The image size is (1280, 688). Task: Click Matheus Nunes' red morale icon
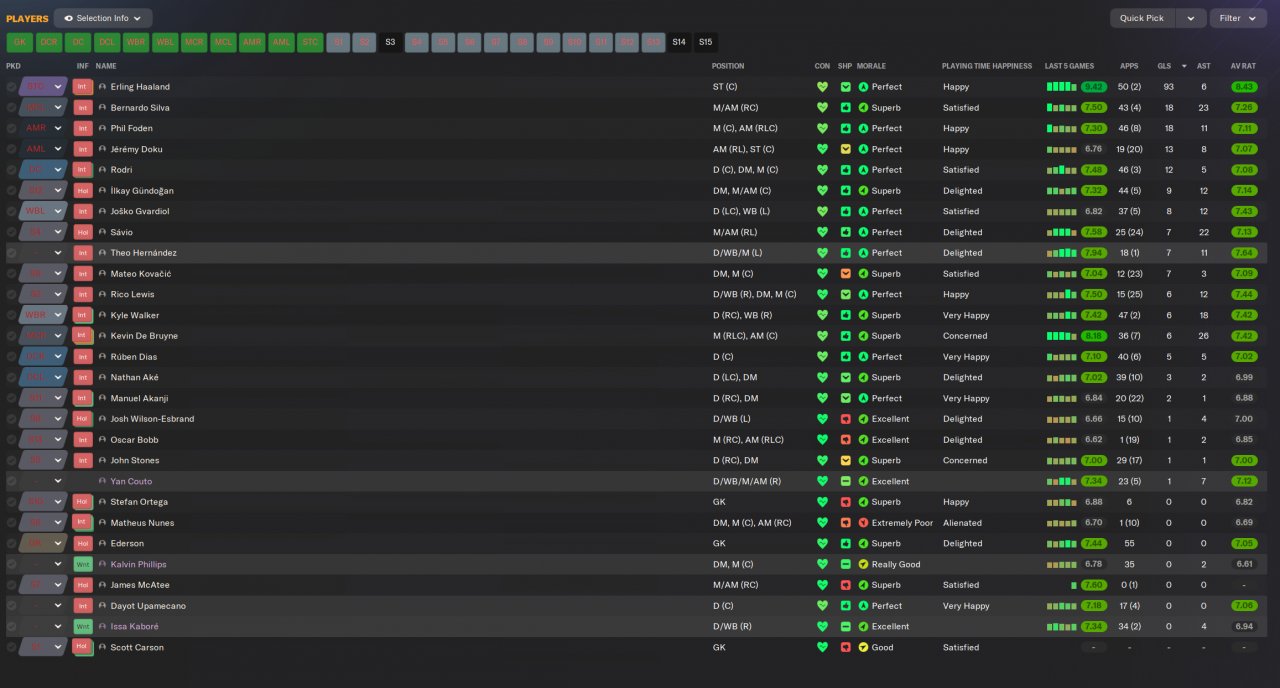863,523
